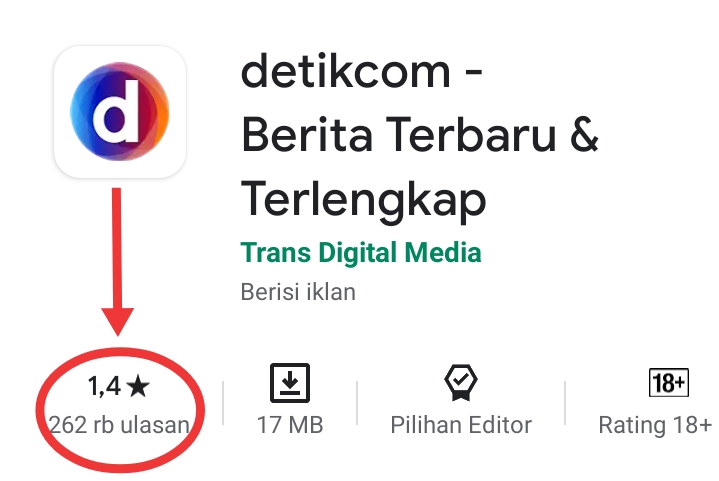The image size is (719, 481).
Task: Tap the download size icon
Action: [x=290, y=383]
